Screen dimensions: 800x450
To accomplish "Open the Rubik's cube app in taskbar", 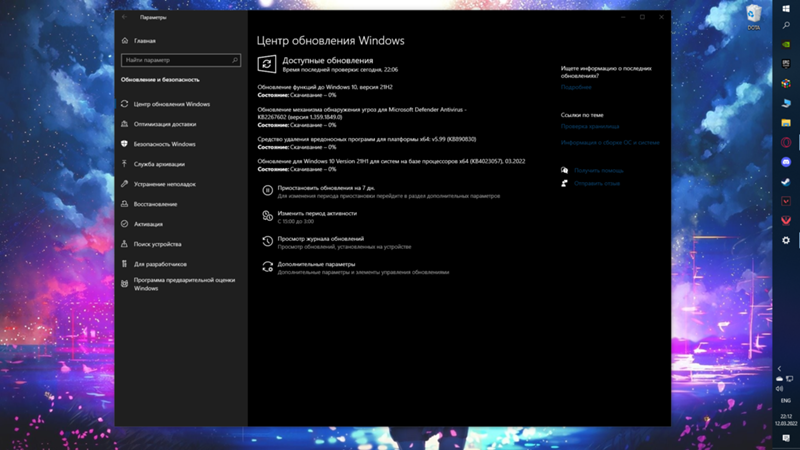I will (786, 83).
